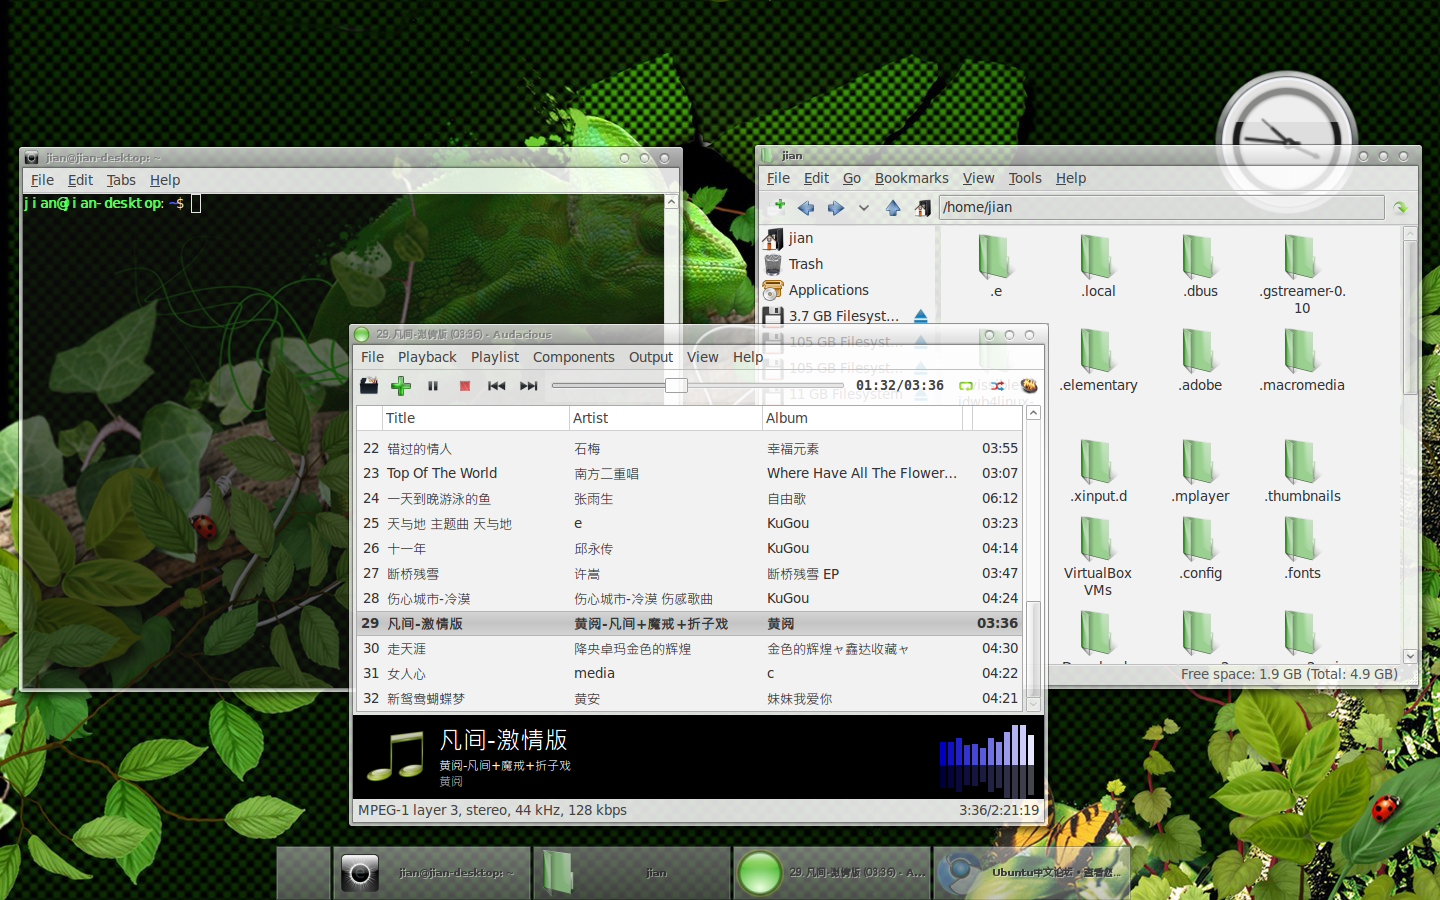Open Audacious File menu

tap(372, 357)
